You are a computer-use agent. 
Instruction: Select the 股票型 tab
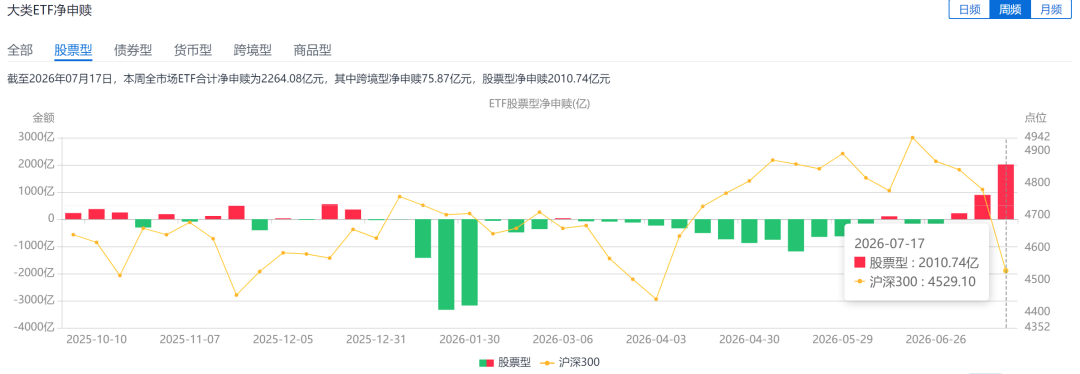pos(73,50)
